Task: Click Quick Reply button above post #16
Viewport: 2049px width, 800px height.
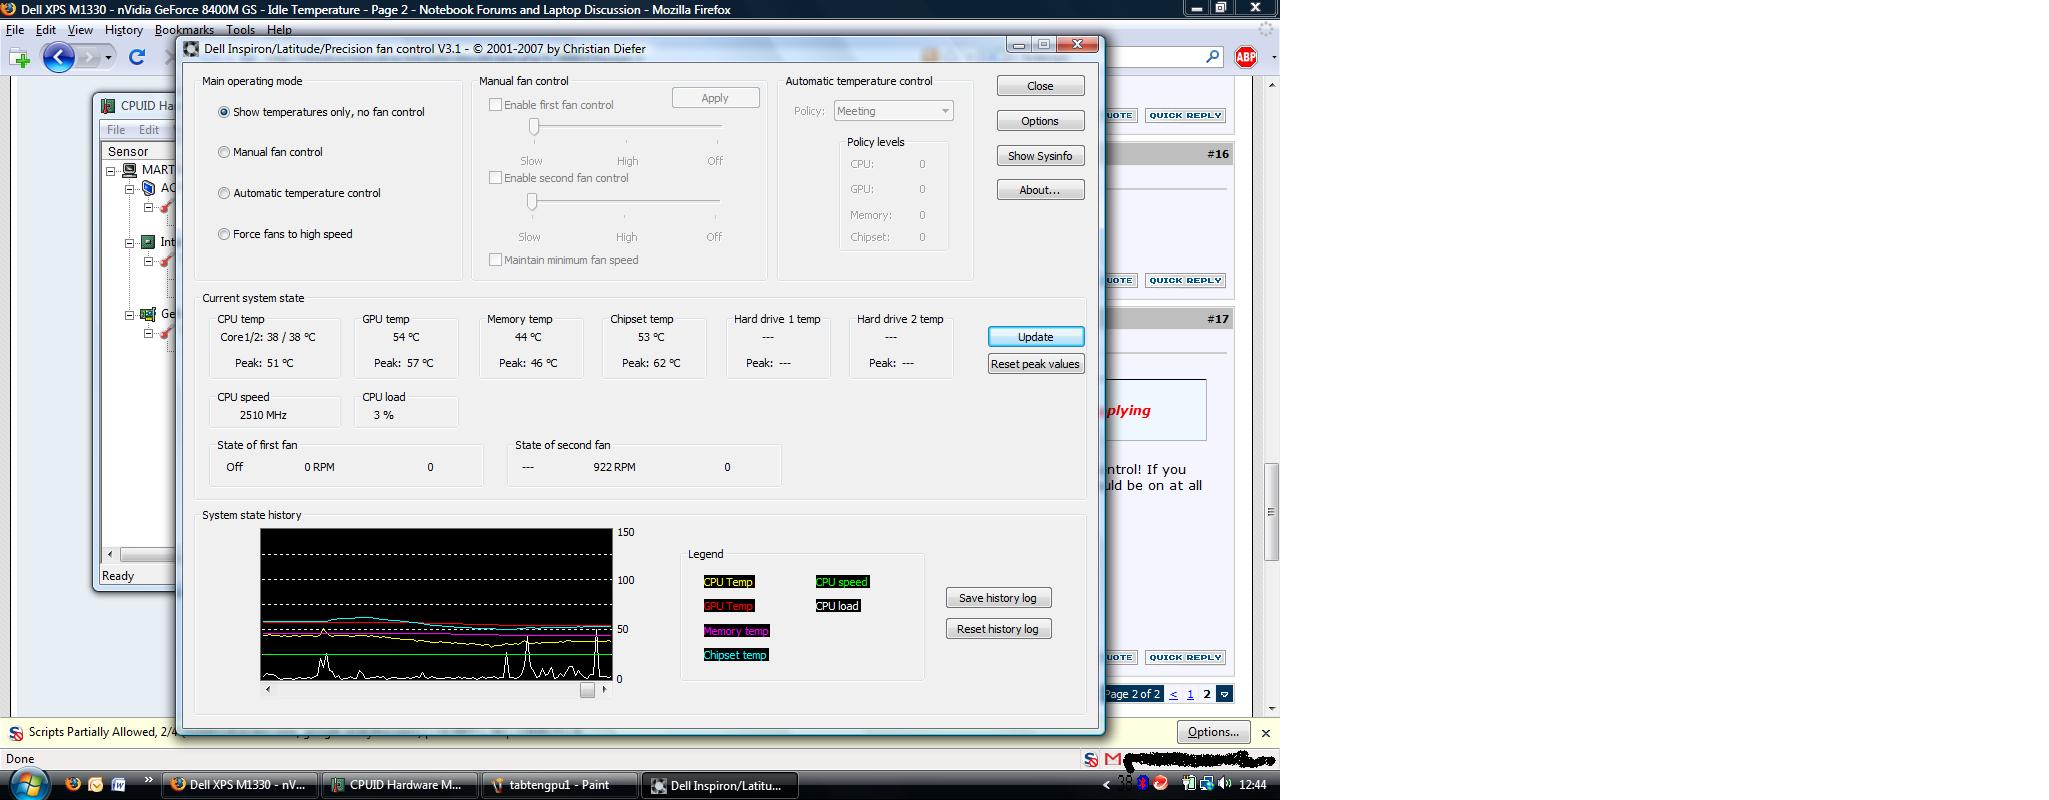Action: coord(1185,115)
